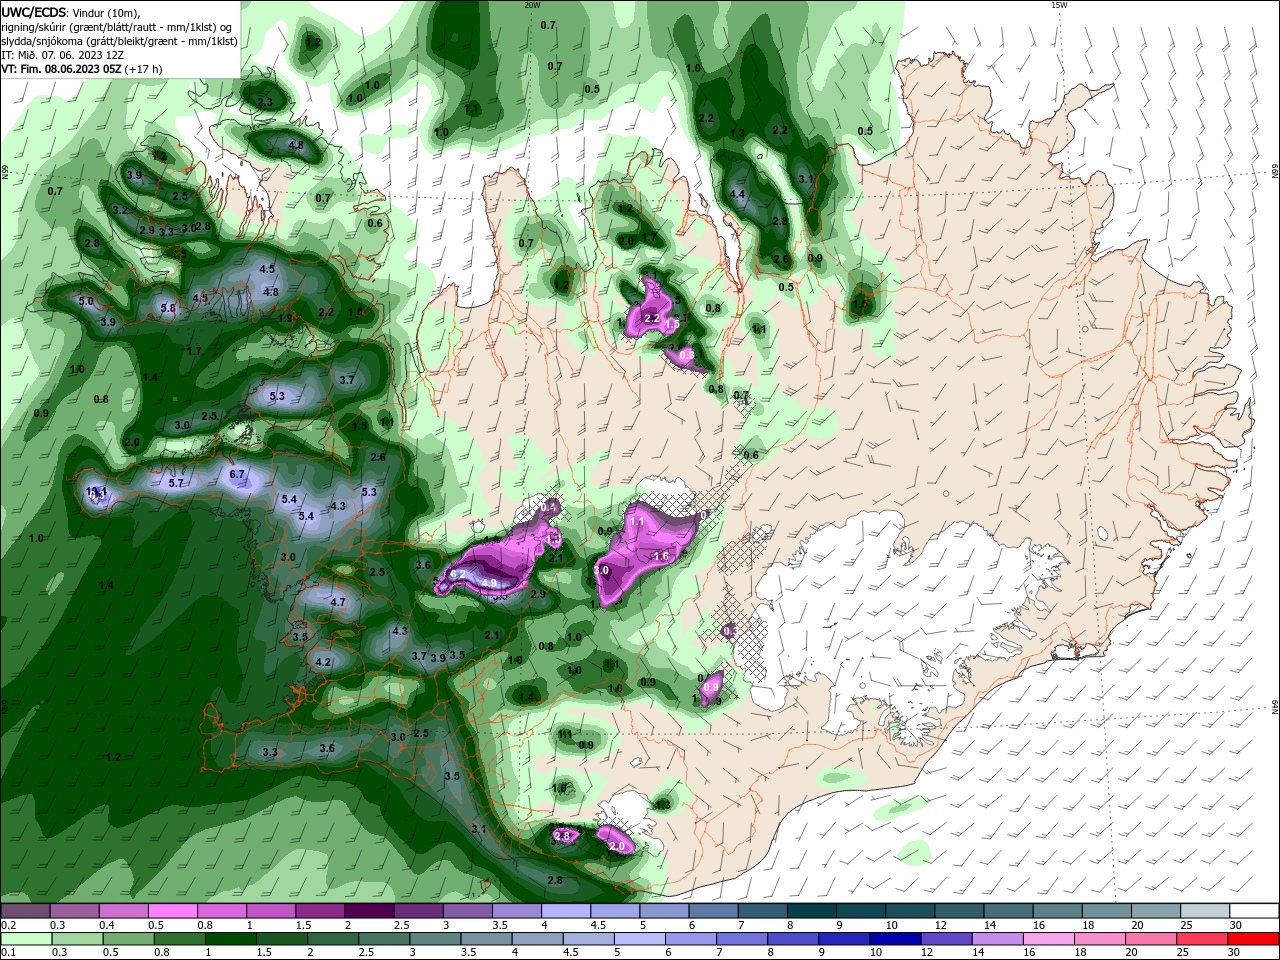
Task: Click the 5.0 precipitation value near west coast
Action: click(85, 301)
